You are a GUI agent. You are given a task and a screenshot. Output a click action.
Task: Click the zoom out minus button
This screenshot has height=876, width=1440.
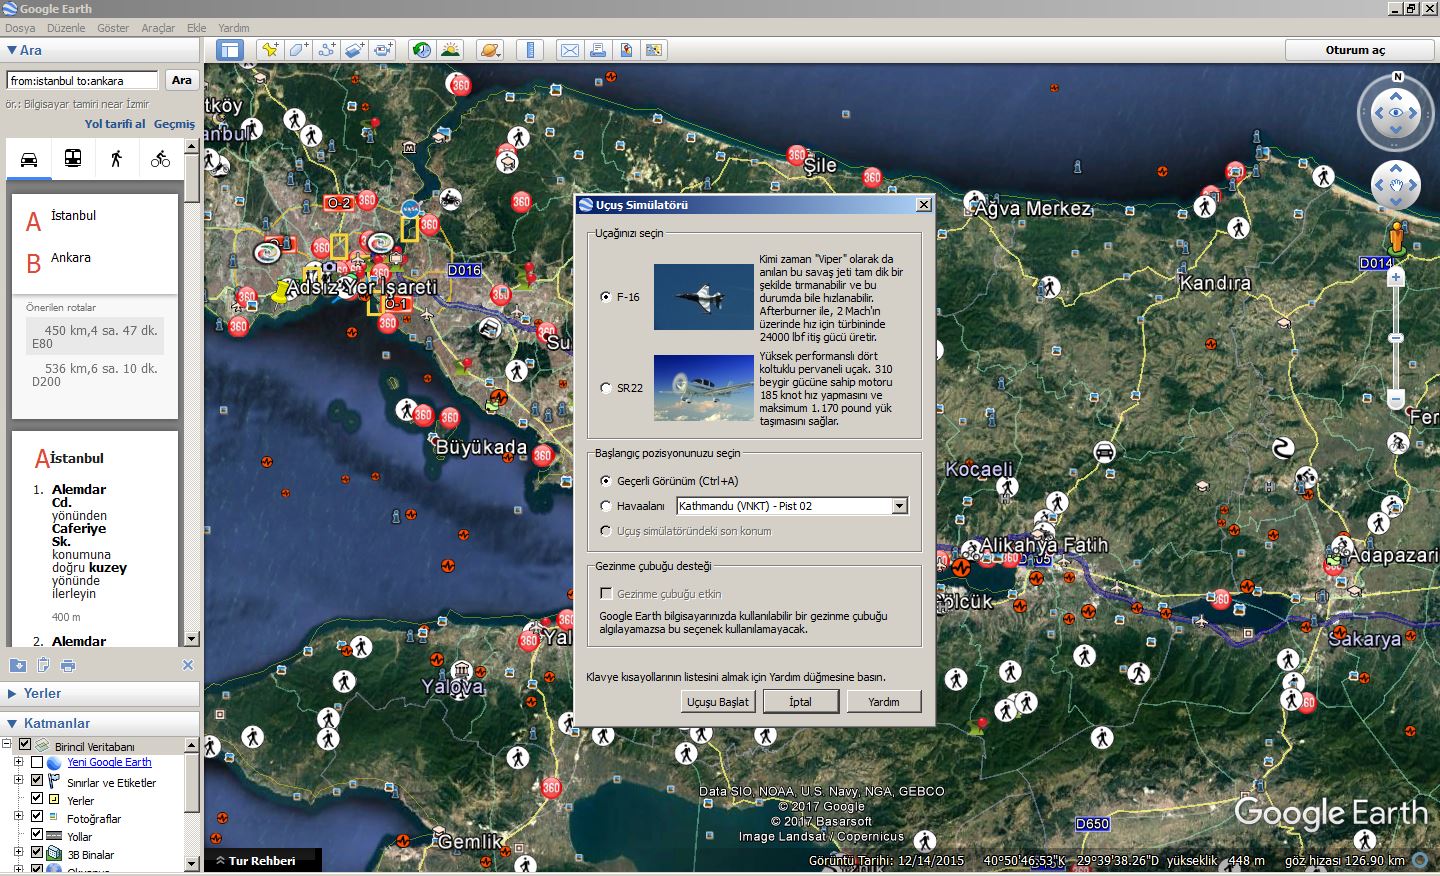pos(1396,399)
